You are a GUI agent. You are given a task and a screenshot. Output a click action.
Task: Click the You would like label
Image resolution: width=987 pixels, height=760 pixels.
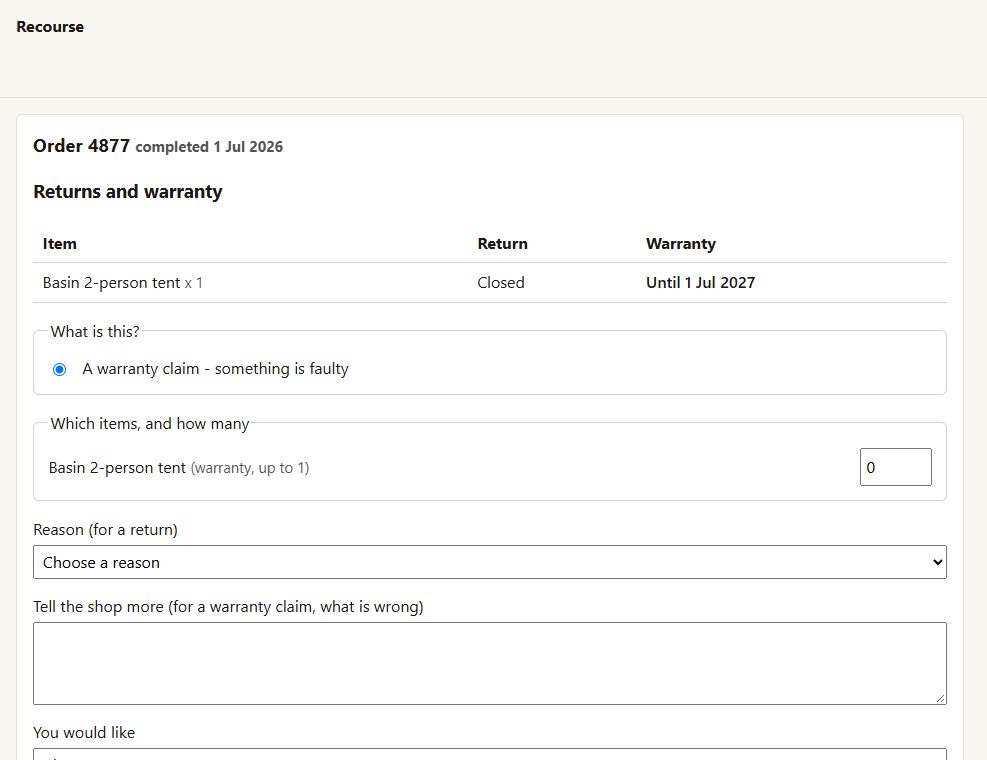pyautogui.click(x=84, y=732)
